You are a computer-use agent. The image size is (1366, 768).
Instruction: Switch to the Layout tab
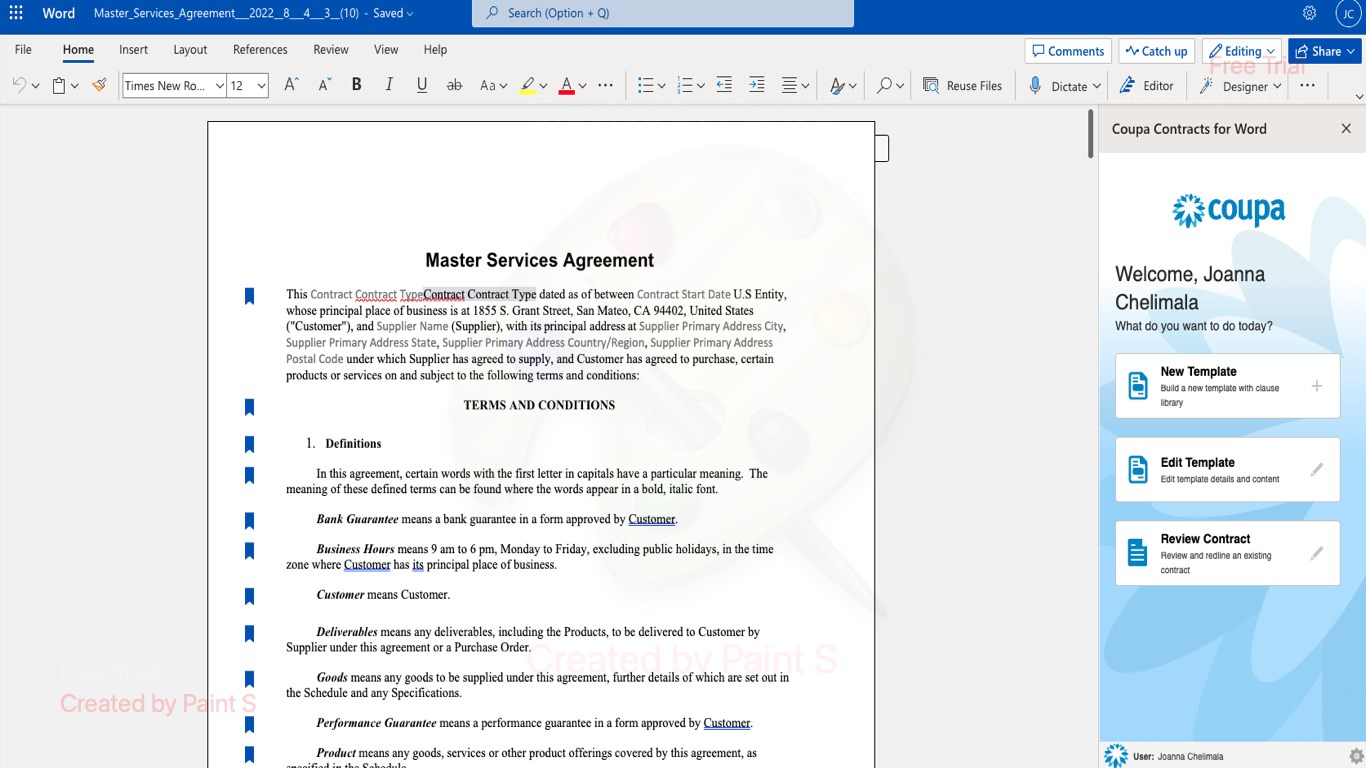coord(190,49)
